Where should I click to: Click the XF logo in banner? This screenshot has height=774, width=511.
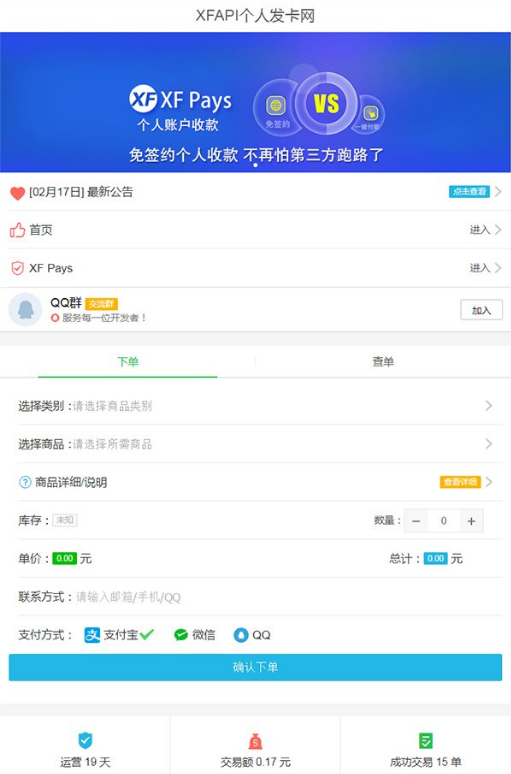tap(143, 99)
